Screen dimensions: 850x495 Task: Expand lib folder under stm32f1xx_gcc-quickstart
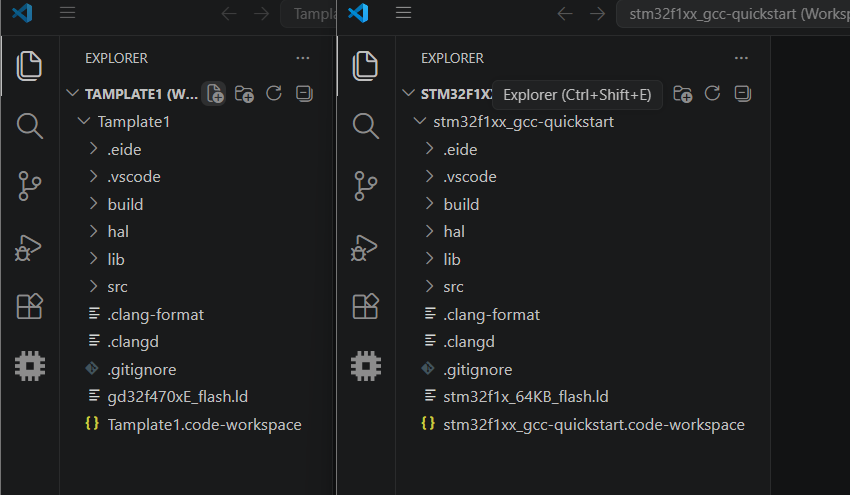tap(429, 259)
